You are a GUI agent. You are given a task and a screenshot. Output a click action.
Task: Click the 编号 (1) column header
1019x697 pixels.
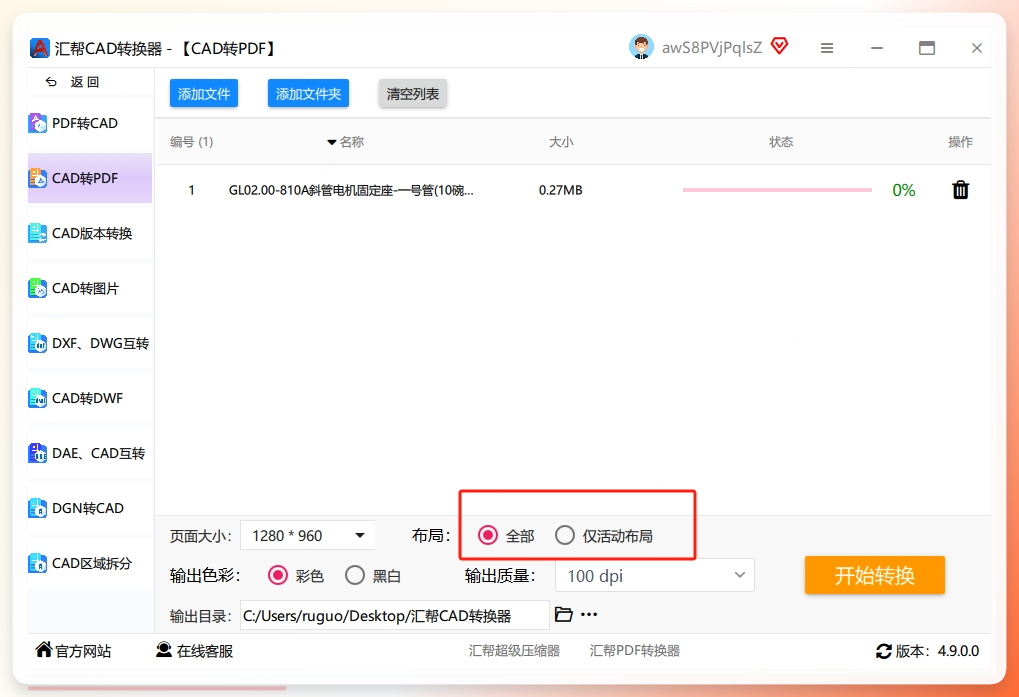pos(192,142)
